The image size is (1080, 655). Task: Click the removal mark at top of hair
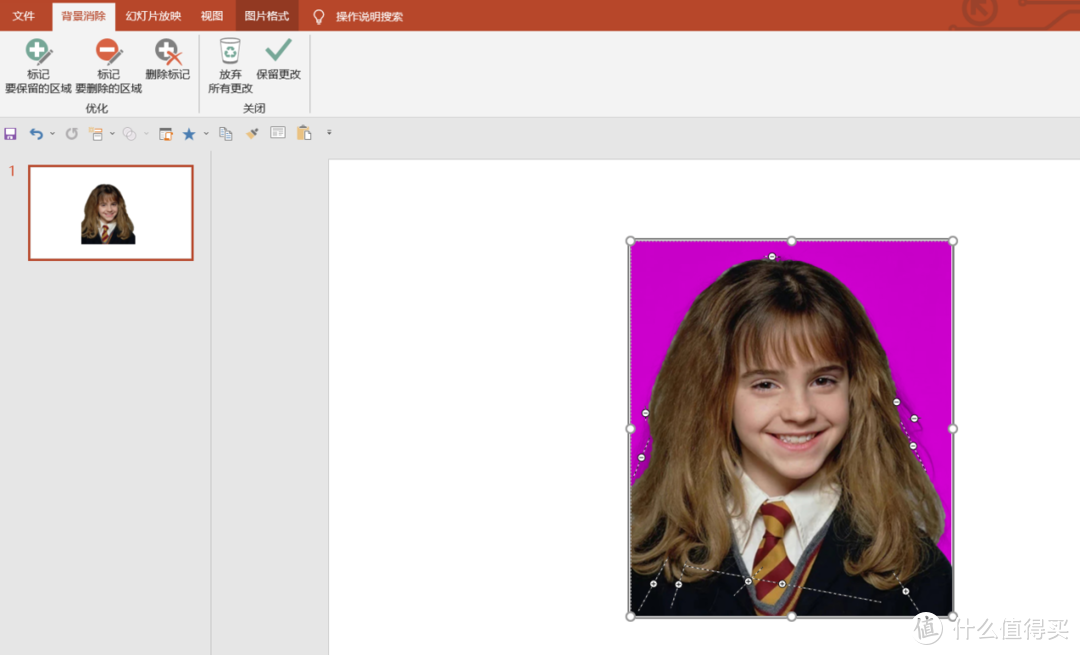tap(771, 257)
